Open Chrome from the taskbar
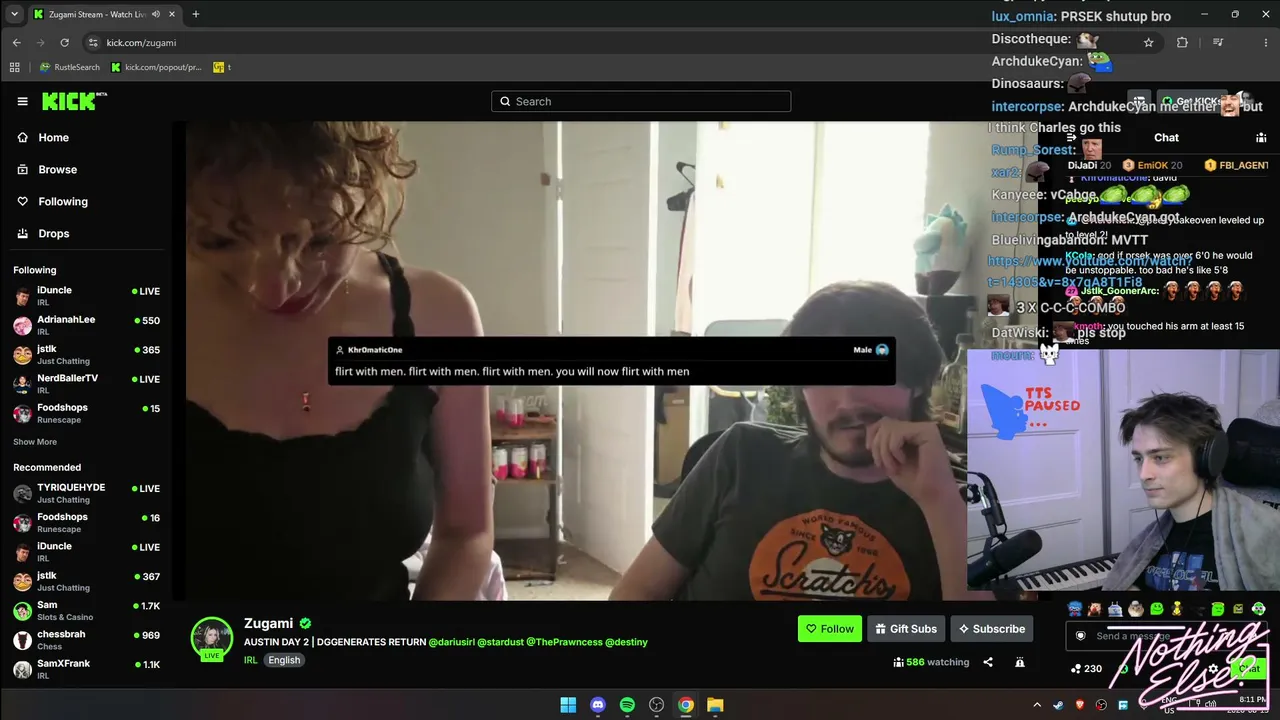 tap(686, 705)
